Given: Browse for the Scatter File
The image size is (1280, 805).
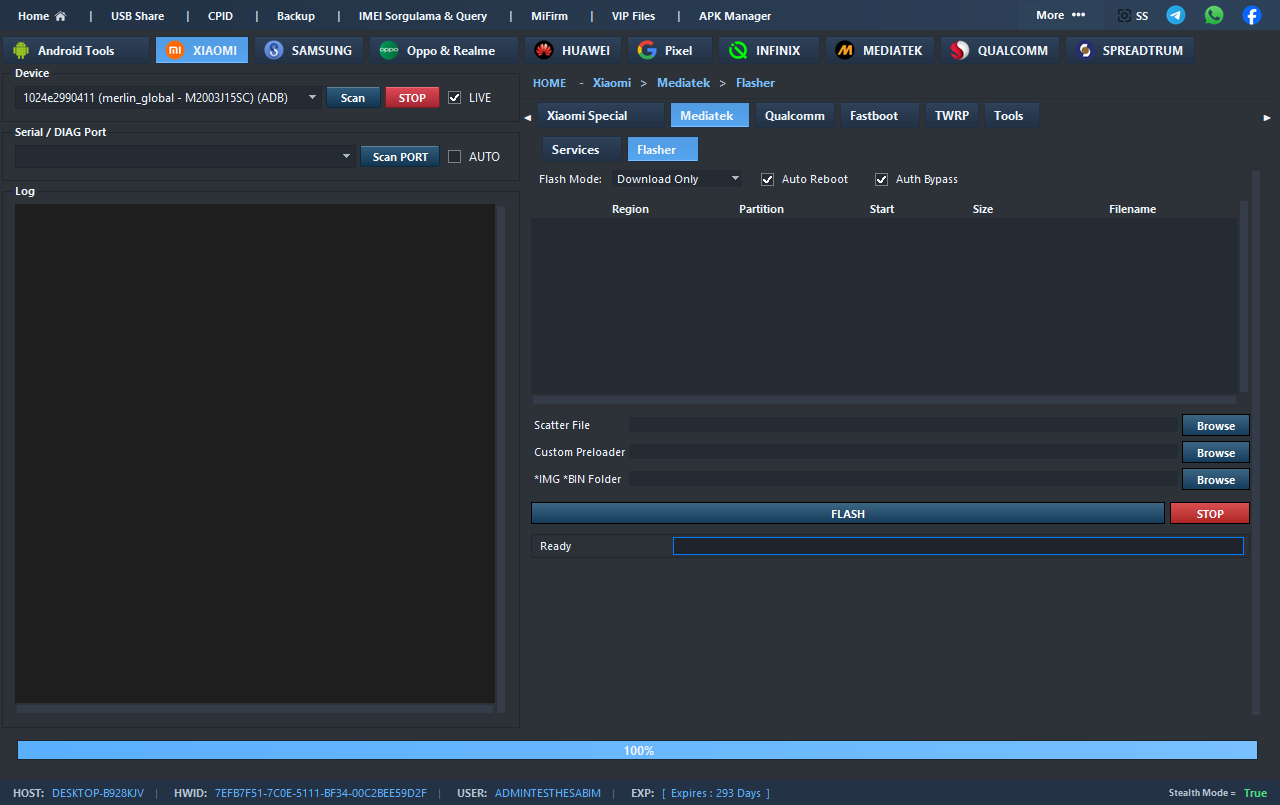Looking at the screenshot, I should pyautogui.click(x=1215, y=426).
